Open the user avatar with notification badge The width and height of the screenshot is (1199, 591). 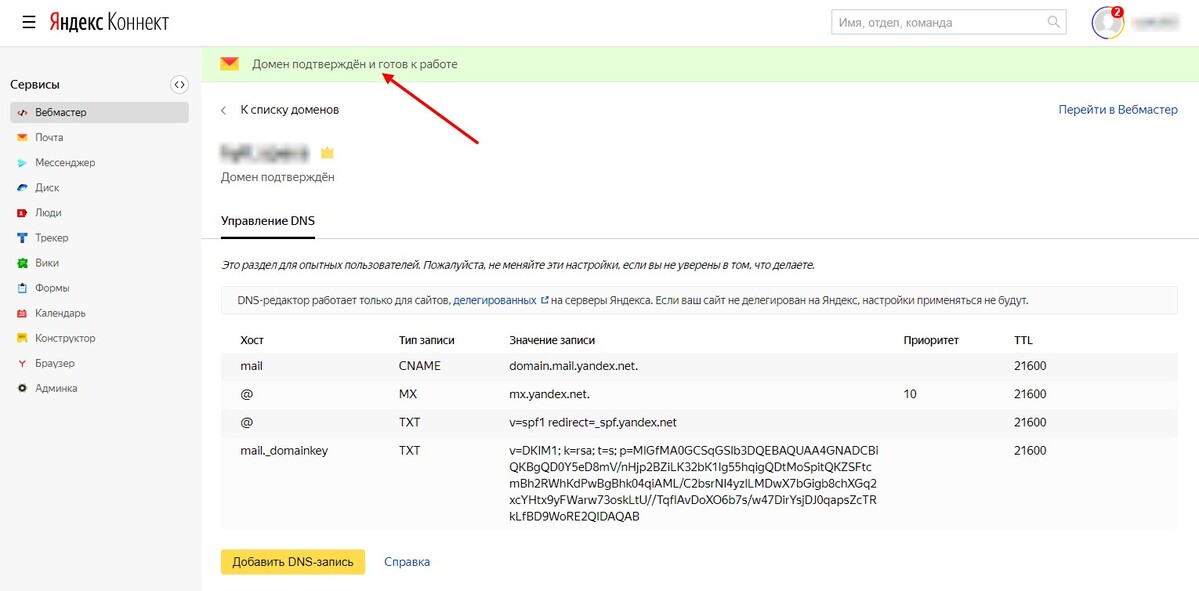pos(1108,23)
